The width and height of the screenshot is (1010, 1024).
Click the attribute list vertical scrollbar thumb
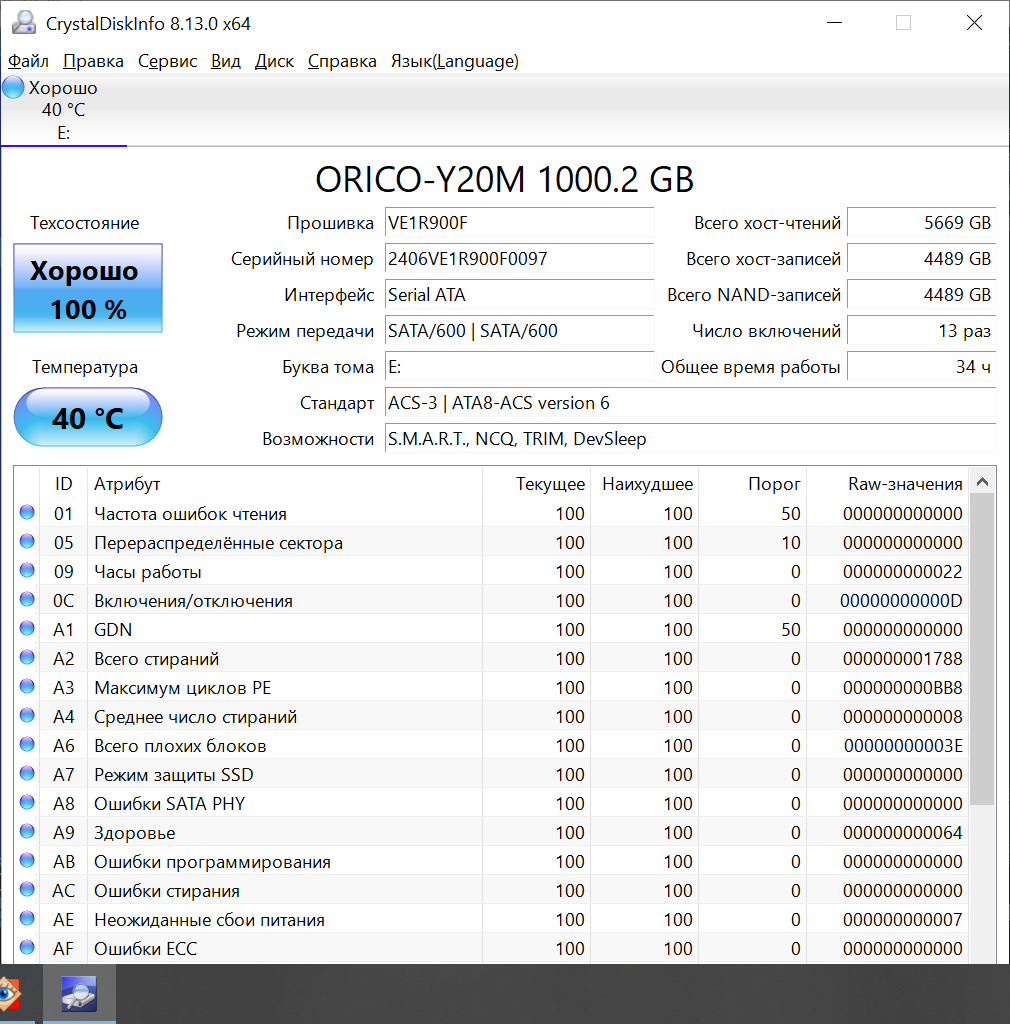coord(982,648)
